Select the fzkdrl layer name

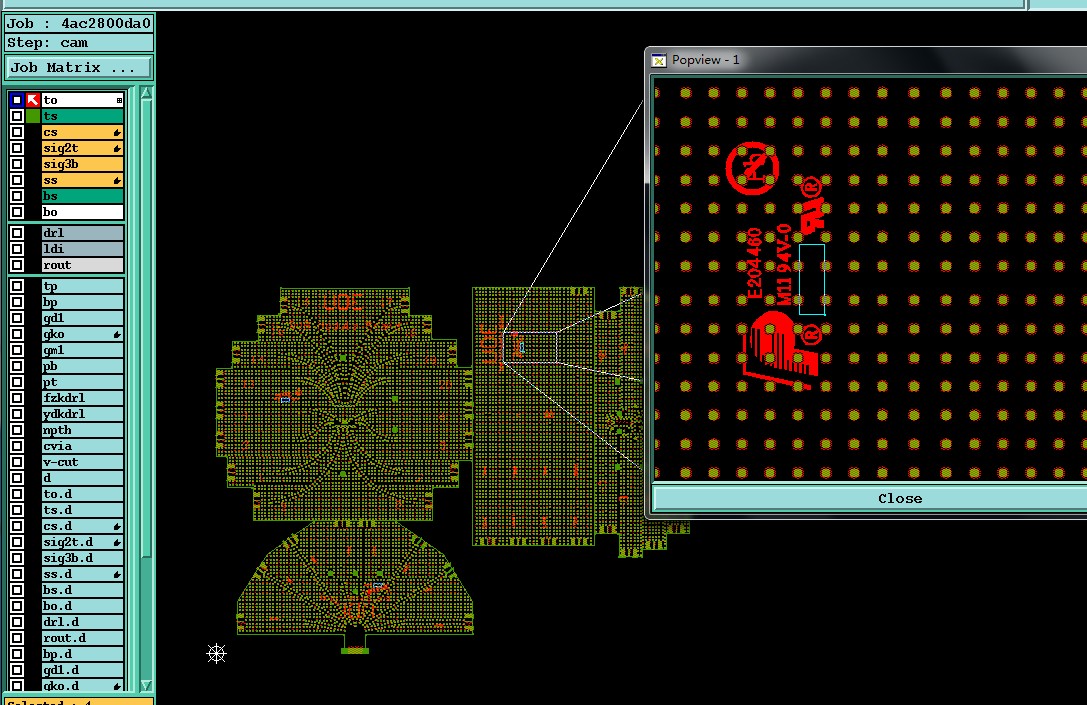pyautogui.click(x=82, y=398)
